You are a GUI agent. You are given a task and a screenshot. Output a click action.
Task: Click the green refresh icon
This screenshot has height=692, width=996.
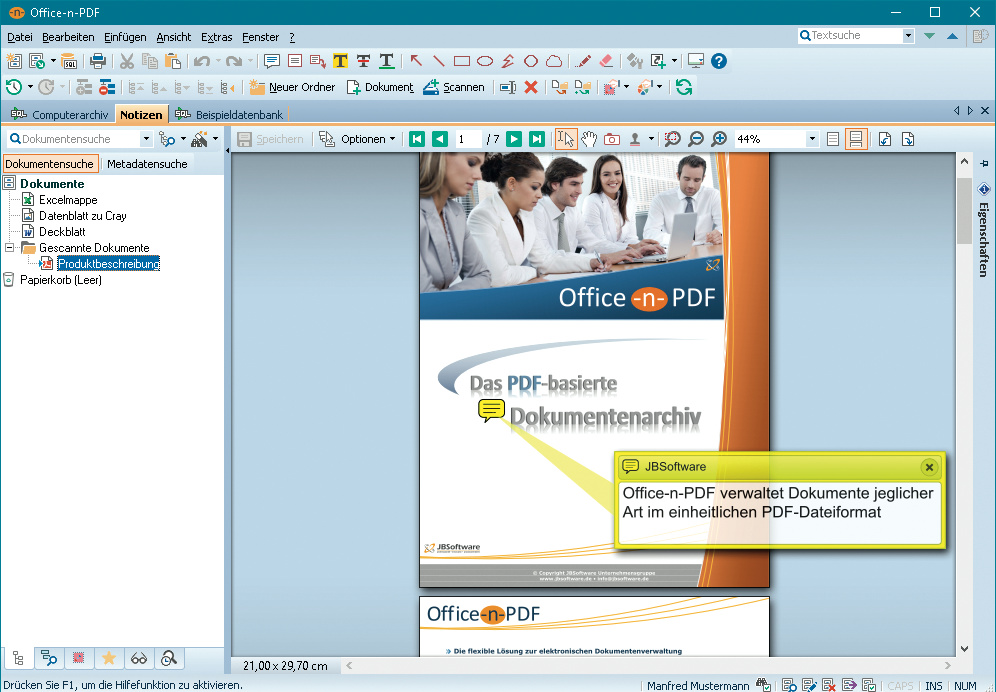point(684,87)
